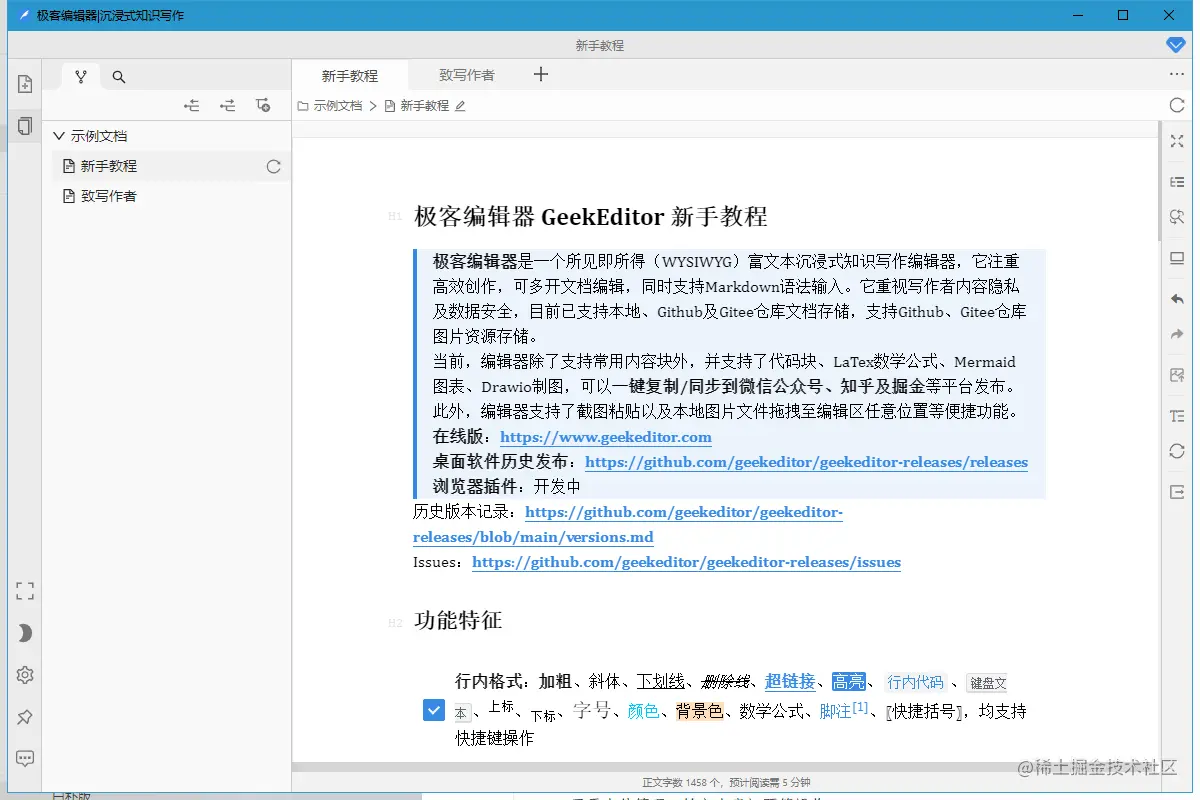Screen dimensions: 1200x800
Task: Open the search tab with magnifier icon
Action: pyautogui.click(x=119, y=76)
